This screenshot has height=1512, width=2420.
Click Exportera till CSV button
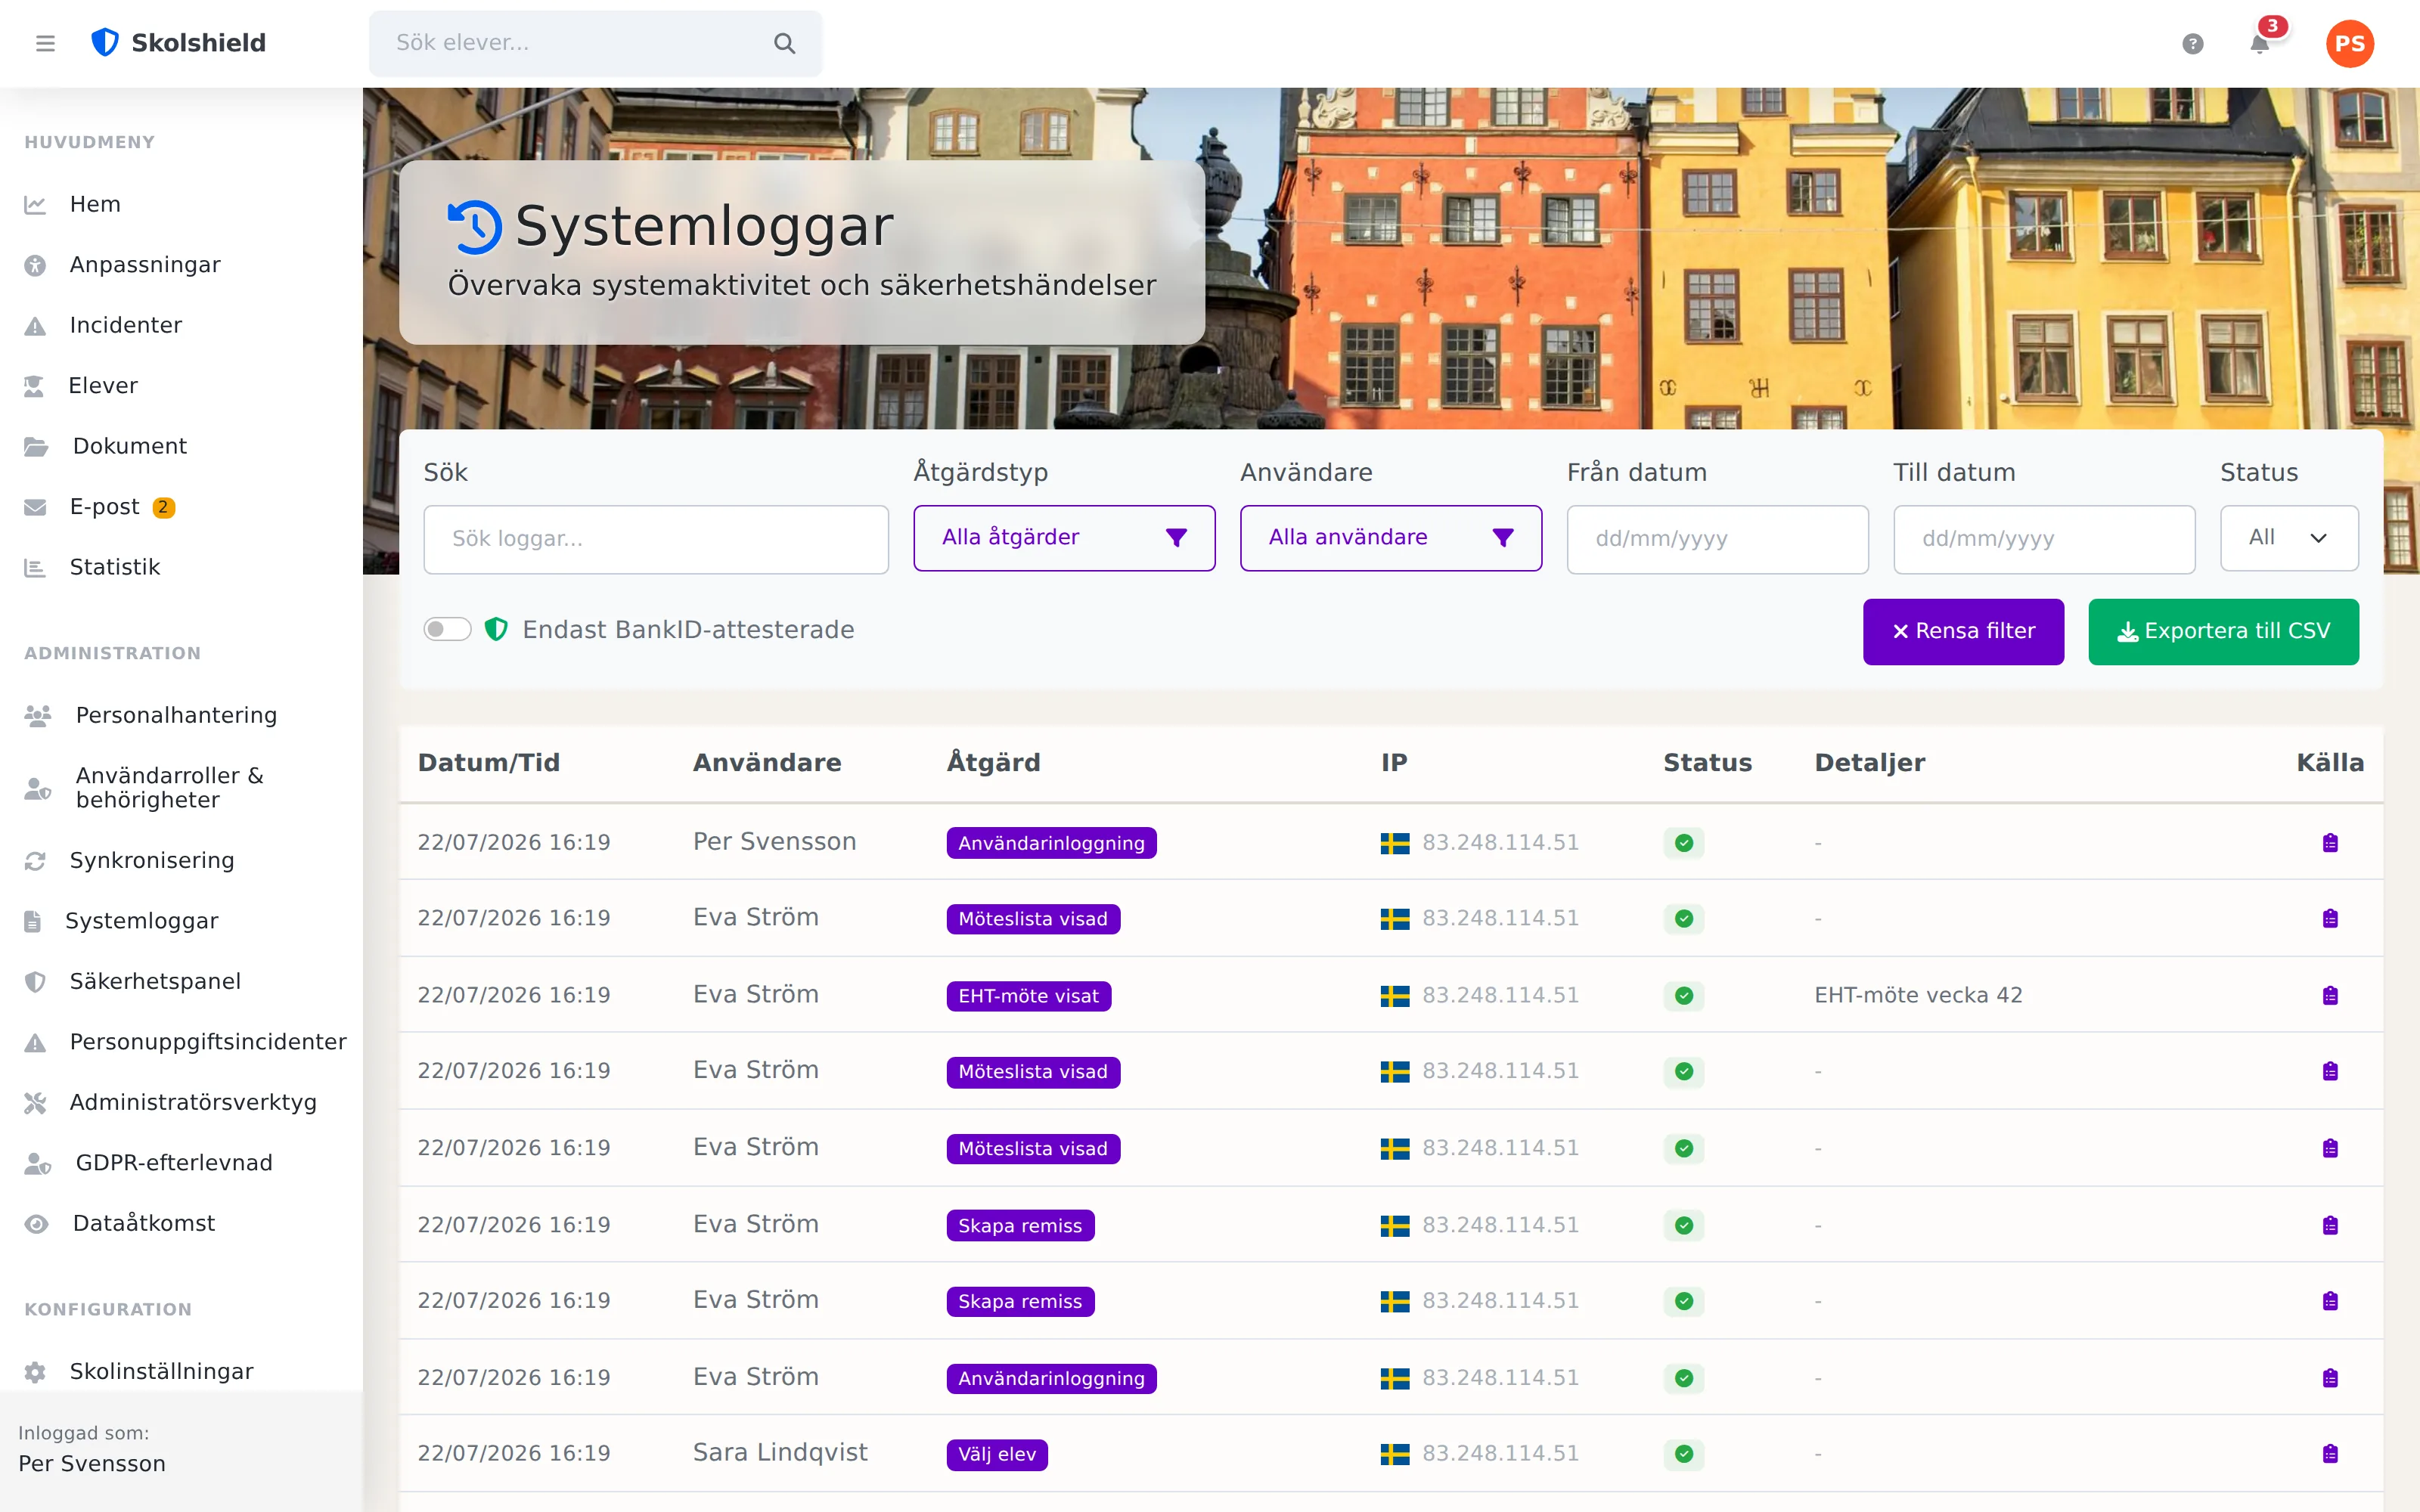(x=2223, y=631)
